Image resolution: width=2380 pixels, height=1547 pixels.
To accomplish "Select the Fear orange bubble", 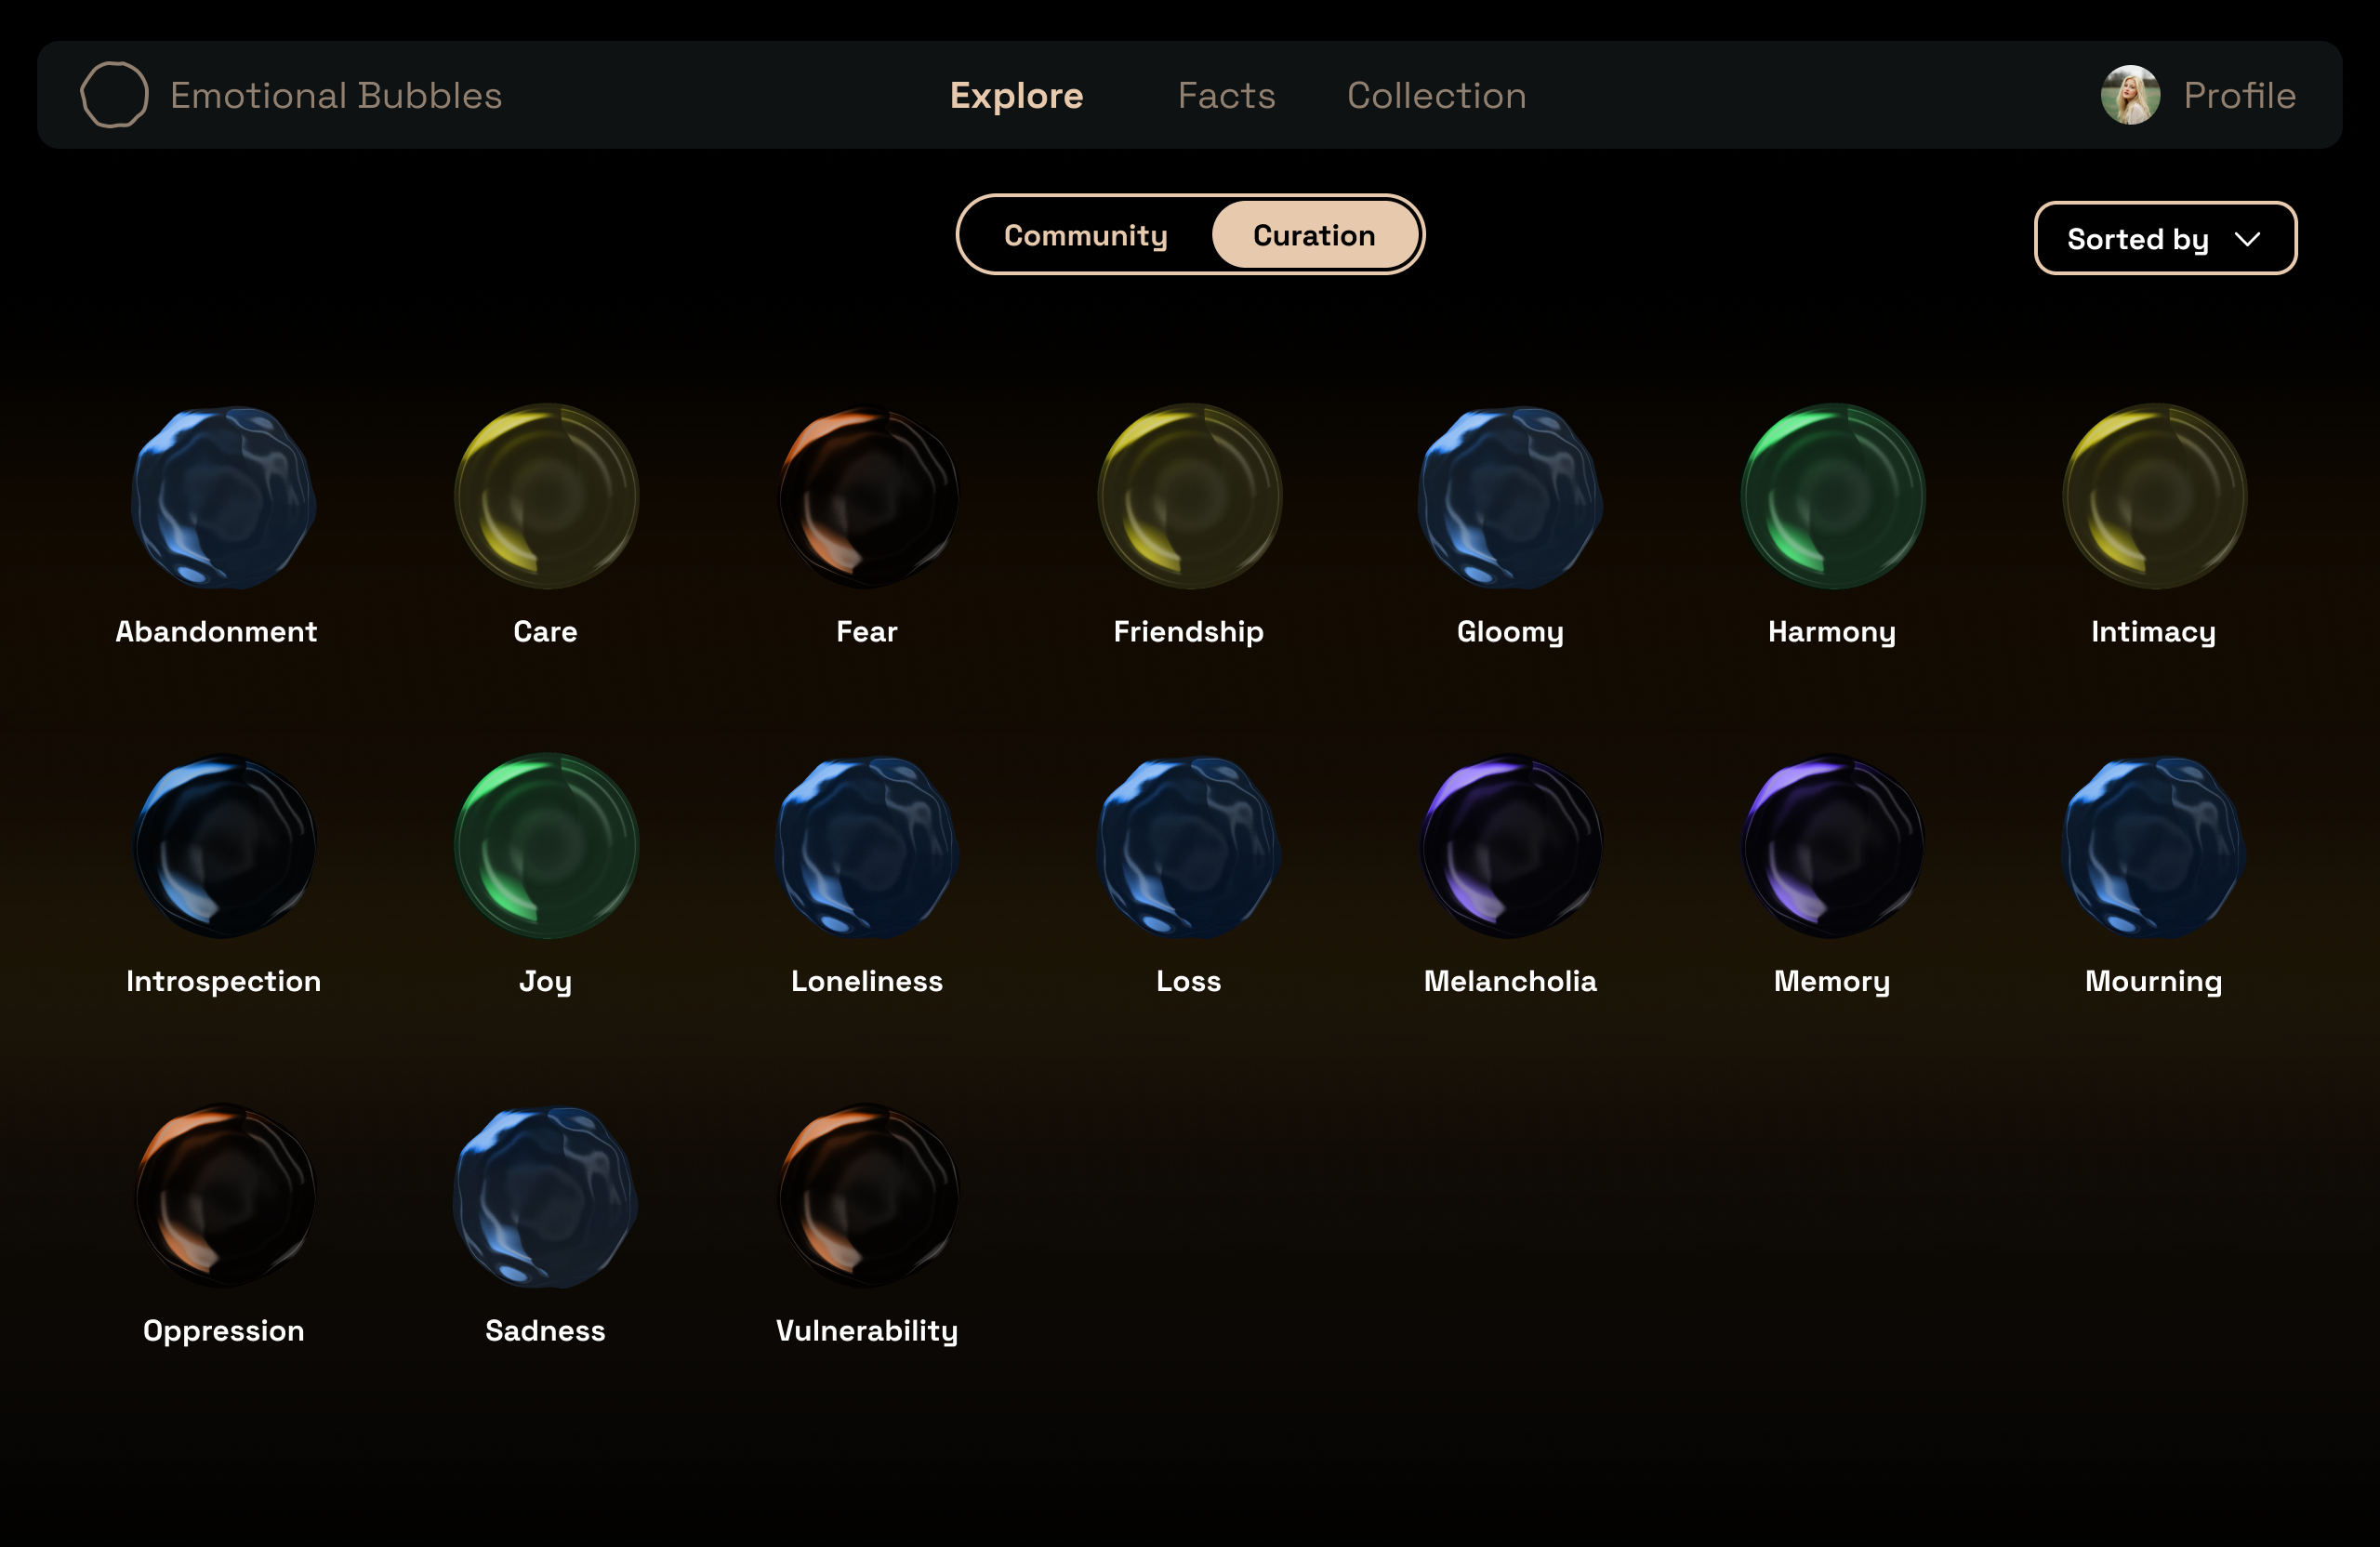I will [x=868, y=497].
